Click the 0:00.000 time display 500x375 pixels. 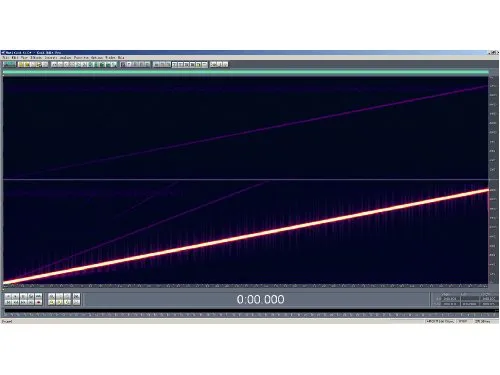point(260,299)
